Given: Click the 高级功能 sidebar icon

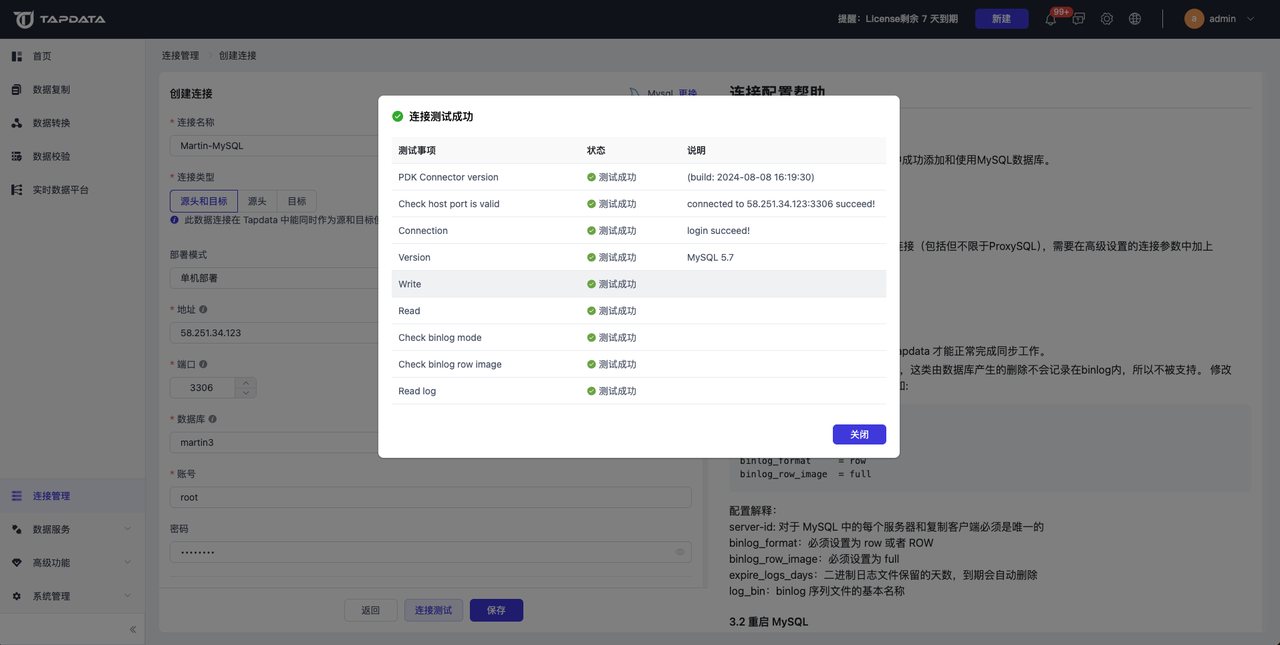Looking at the screenshot, I should pos(17,562).
